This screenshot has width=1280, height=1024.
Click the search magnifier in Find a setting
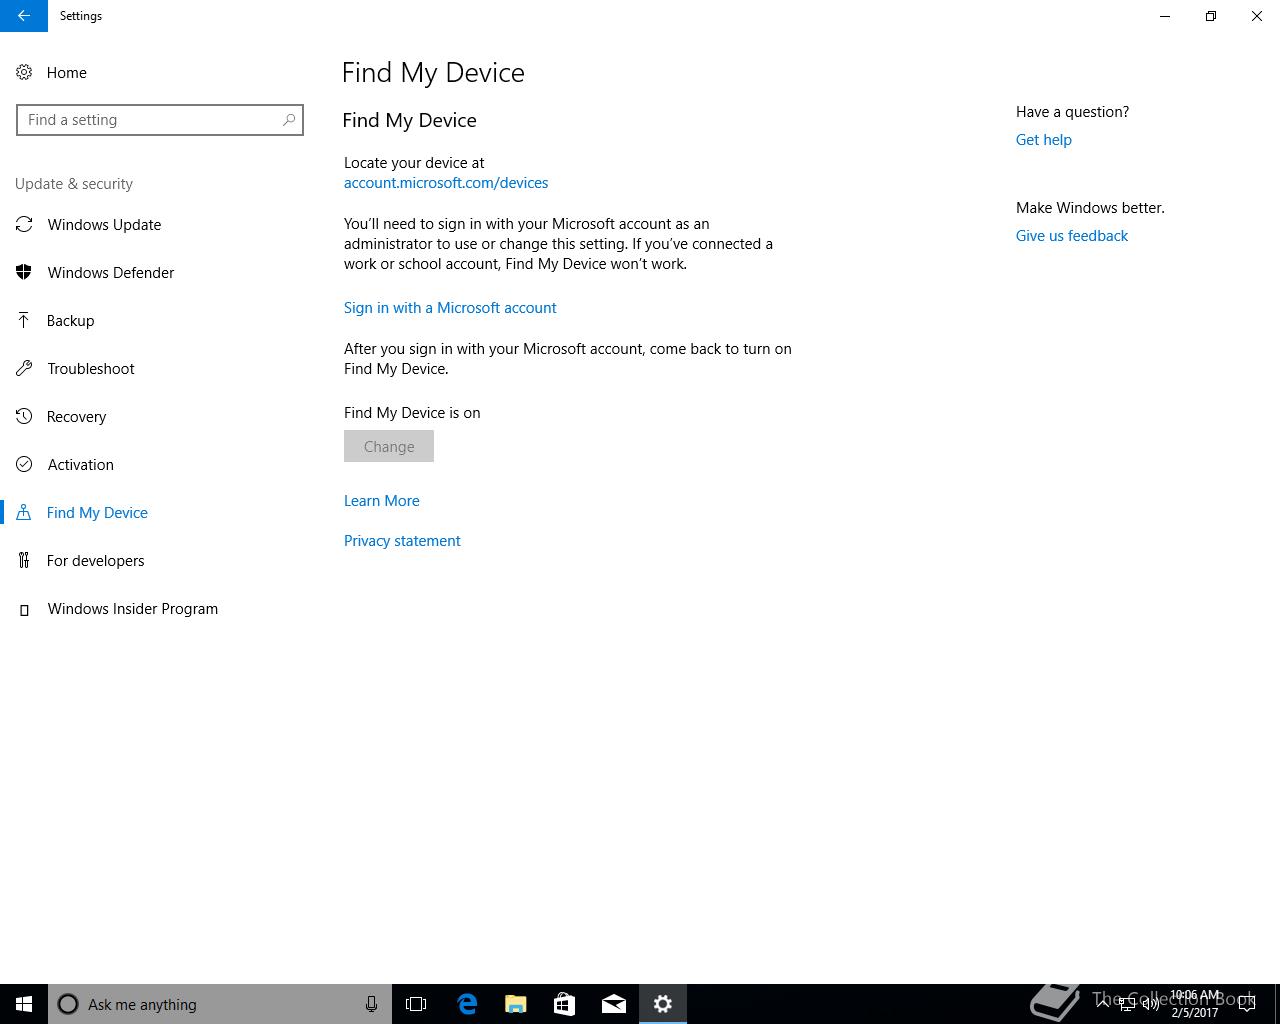[289, 120]
